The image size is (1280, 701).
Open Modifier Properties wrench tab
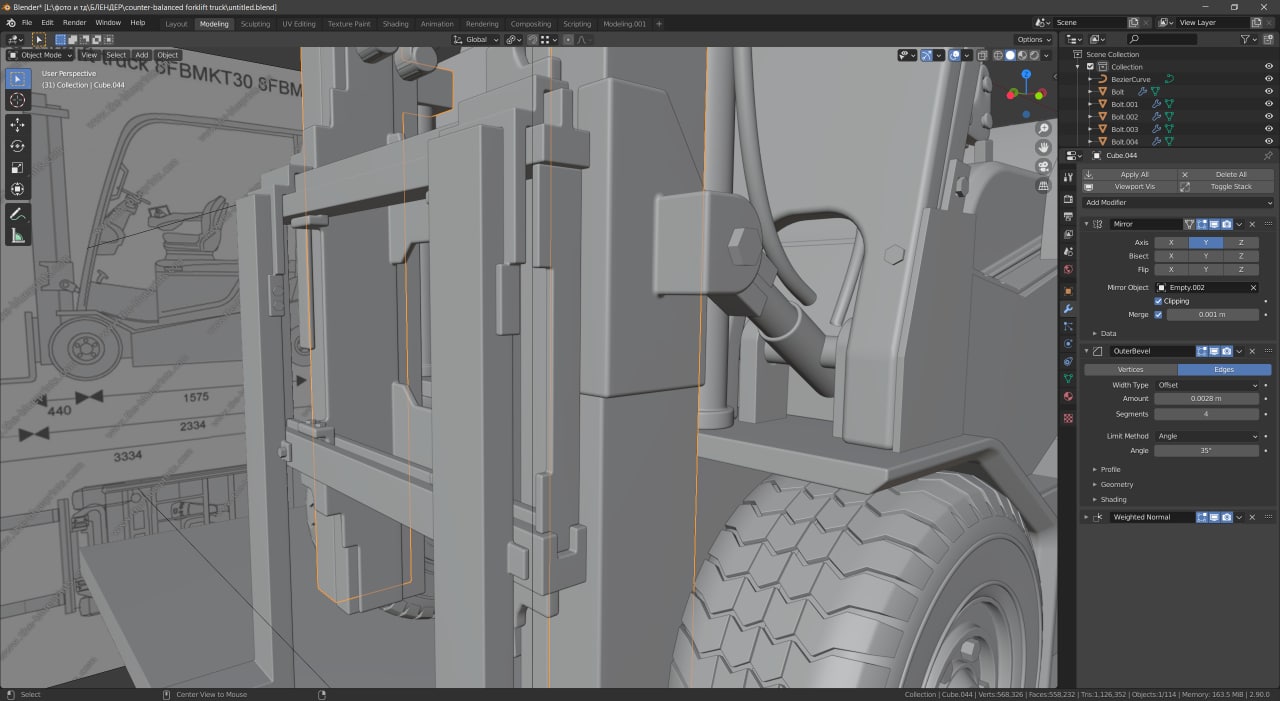point(1068,309)
